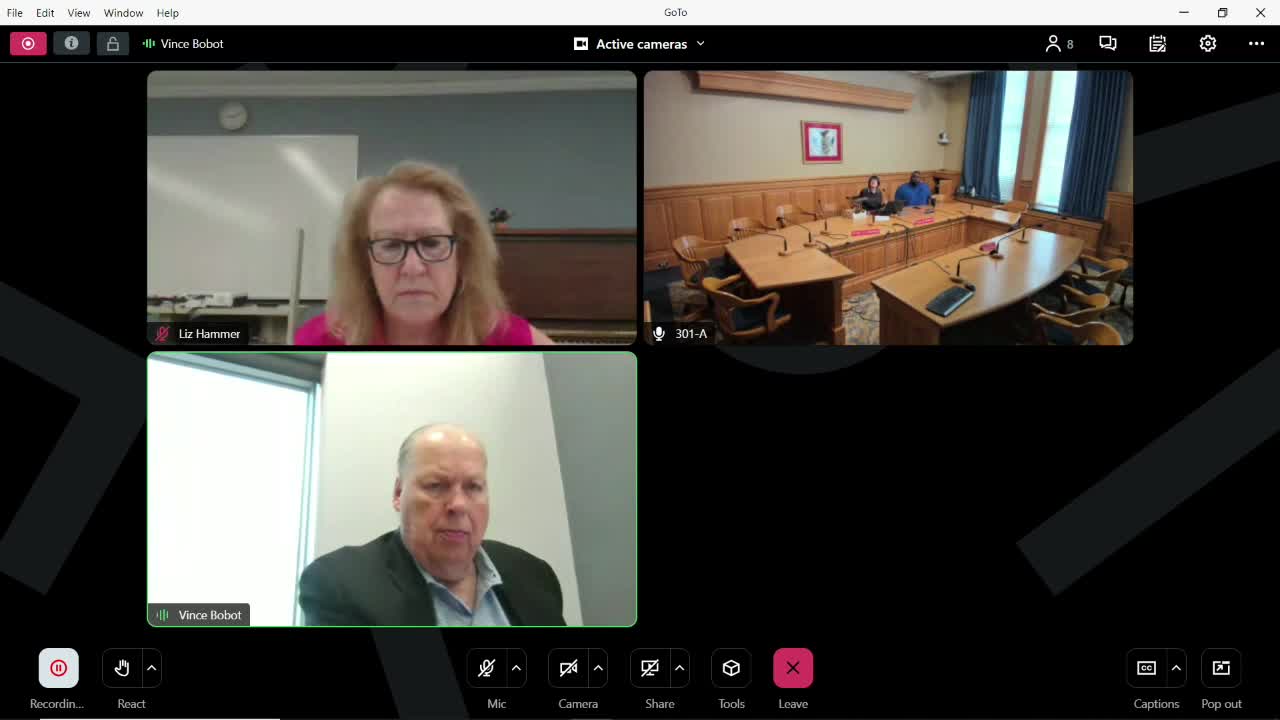The height and width of the screenshot is (720, 1280).
Task: Open the Edit menu
Action: [x=45, y=13]
